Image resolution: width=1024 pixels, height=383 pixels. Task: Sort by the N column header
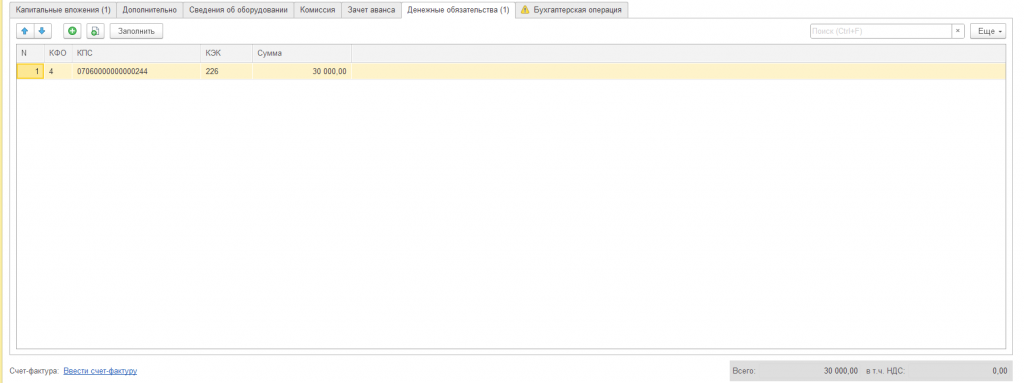pyautogui.click(x=31, y=53)
